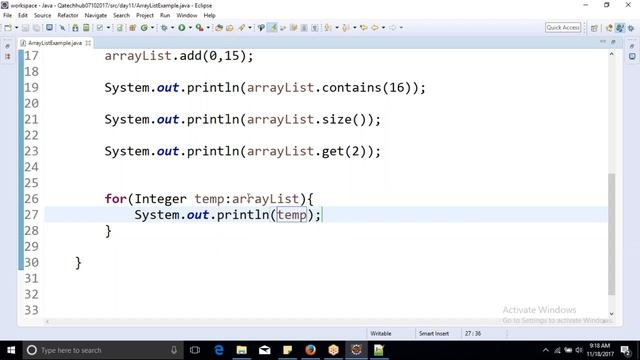Open the Project menu
Viewport: 640px width, 360px height.
point(145,16)
